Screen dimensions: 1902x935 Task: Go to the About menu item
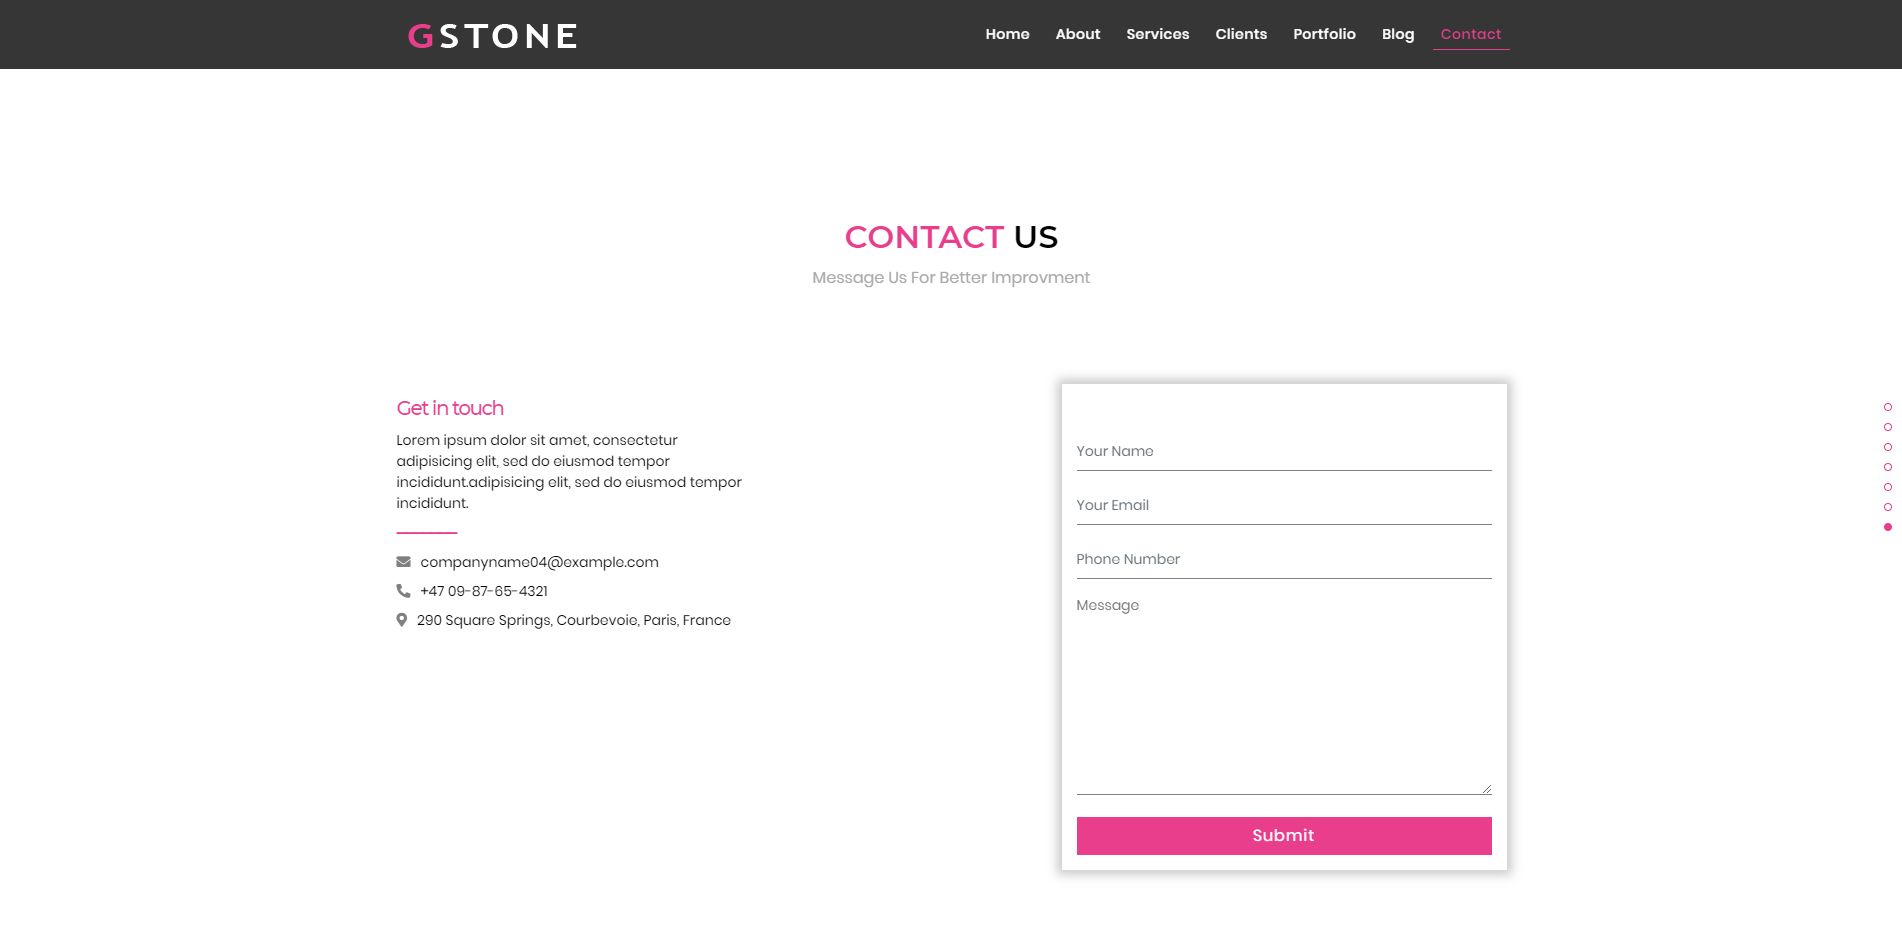click(x=1077, y=34)
